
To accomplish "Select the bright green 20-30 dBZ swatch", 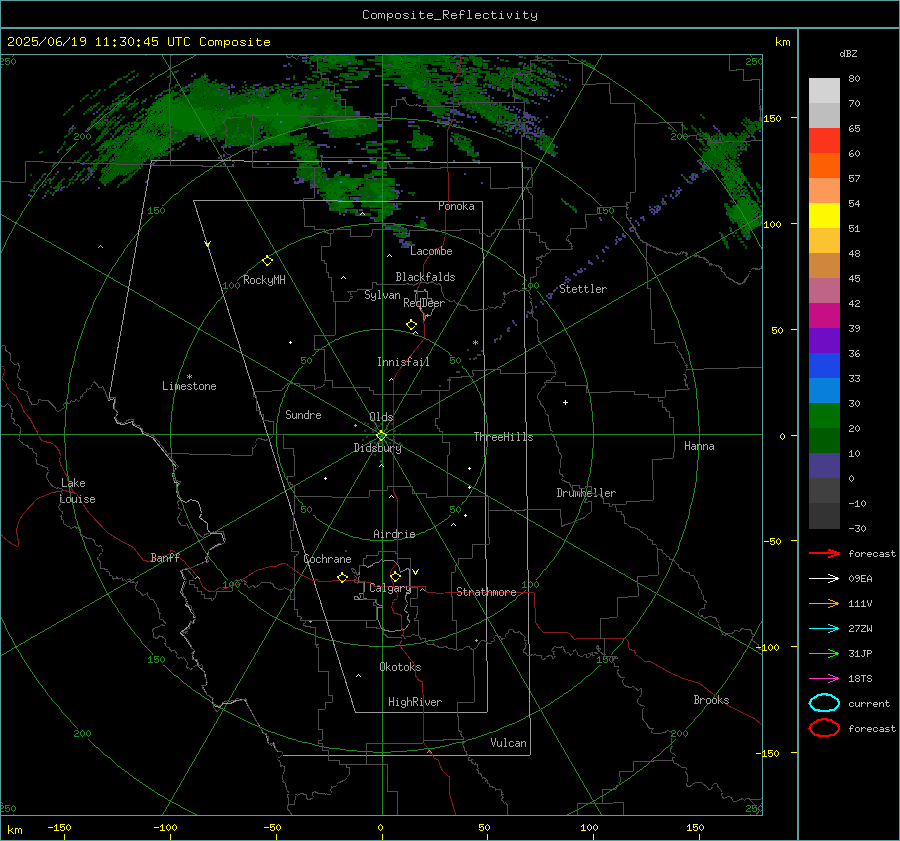I will pos(824,415).
